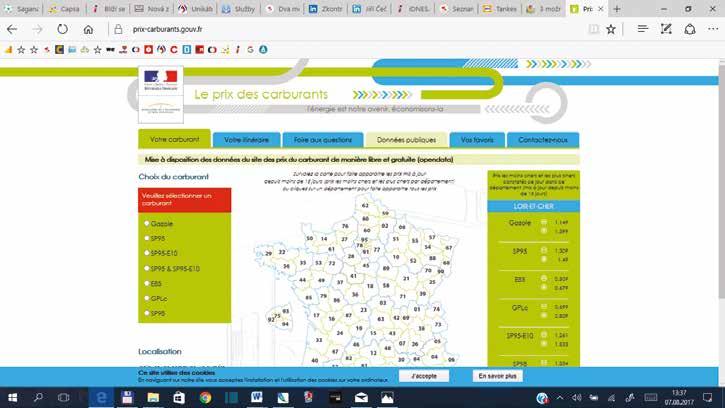Screen dimensions: 725x408
Task: Choose the E85 fuel radio button
Action: pyautogui.click(x=147, y=284)
